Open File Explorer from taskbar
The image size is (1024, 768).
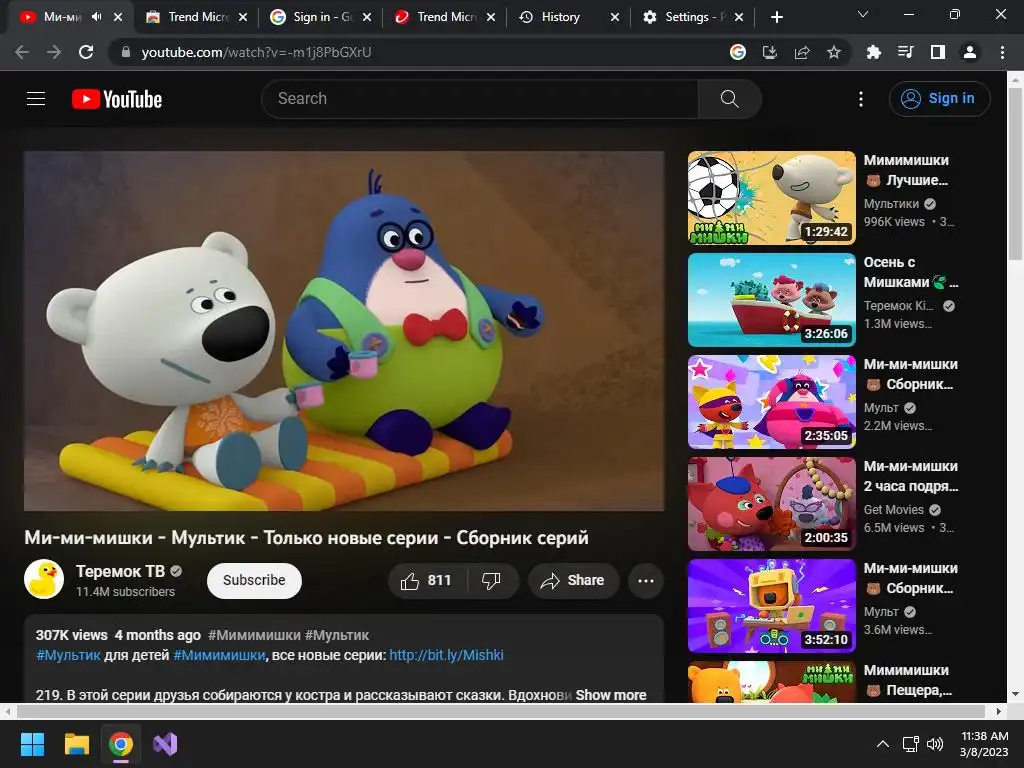[76, 744]
